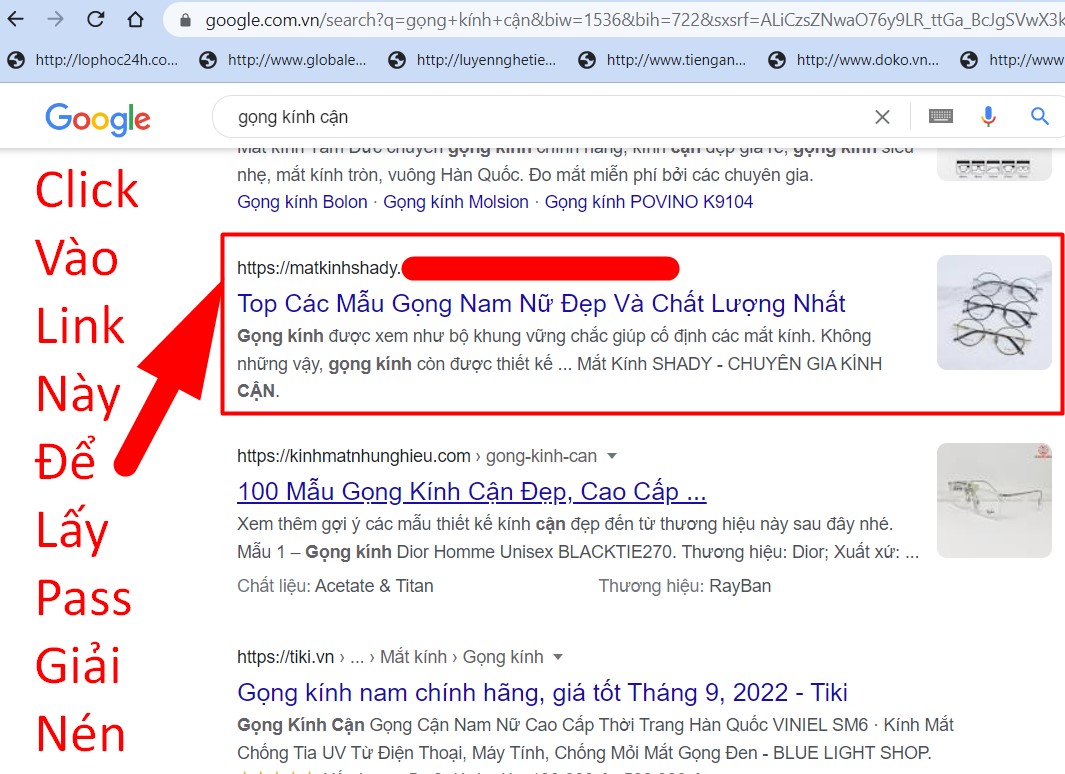
Task: Click the tiki.vn result URL
Action: [x=390, y=657]
